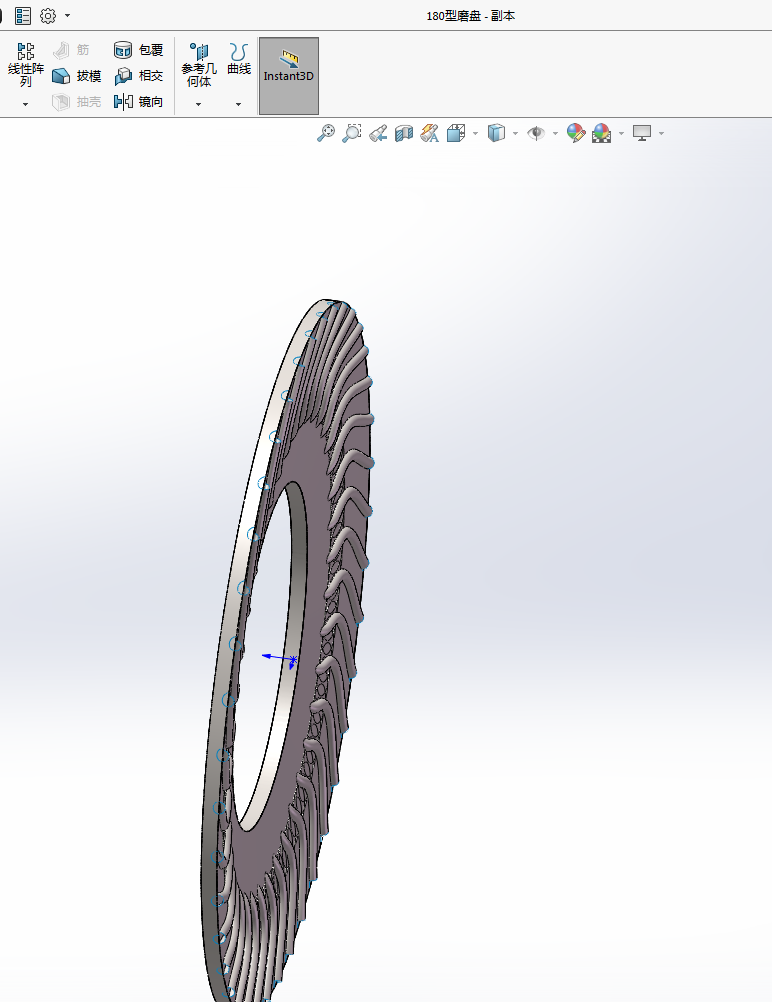Screen dimensions: 772x1002
Task: Choose the Mirror (镜向) feature
Action: (138, 102)
